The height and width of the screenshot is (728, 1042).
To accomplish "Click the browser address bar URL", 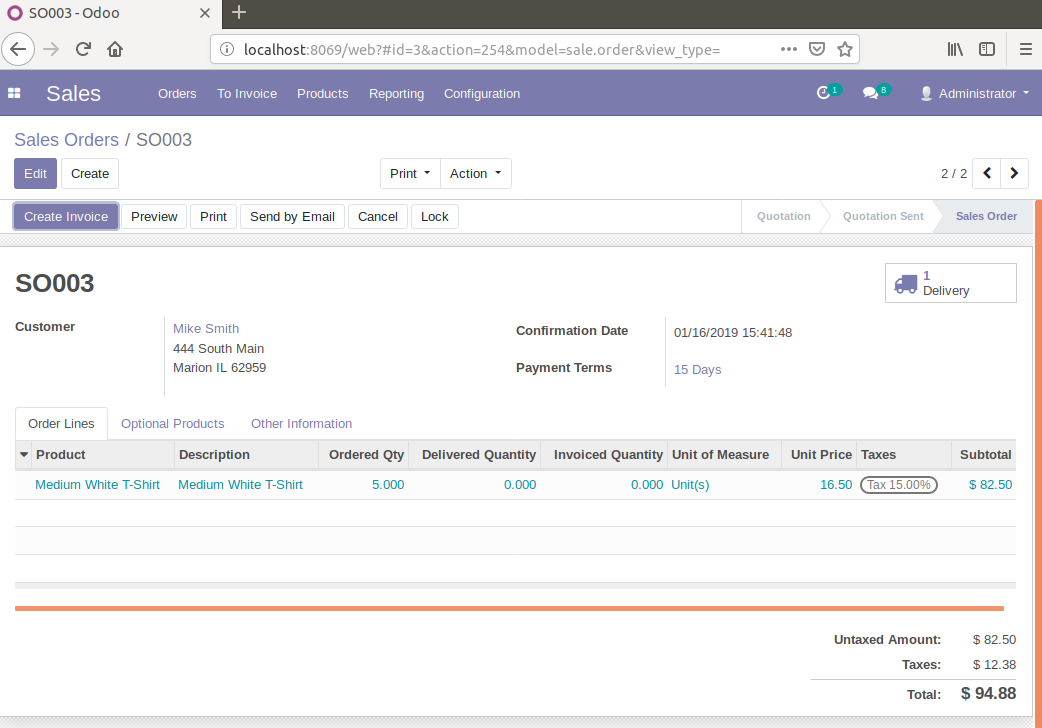I will pyautogui.click(x=482, y=49).
